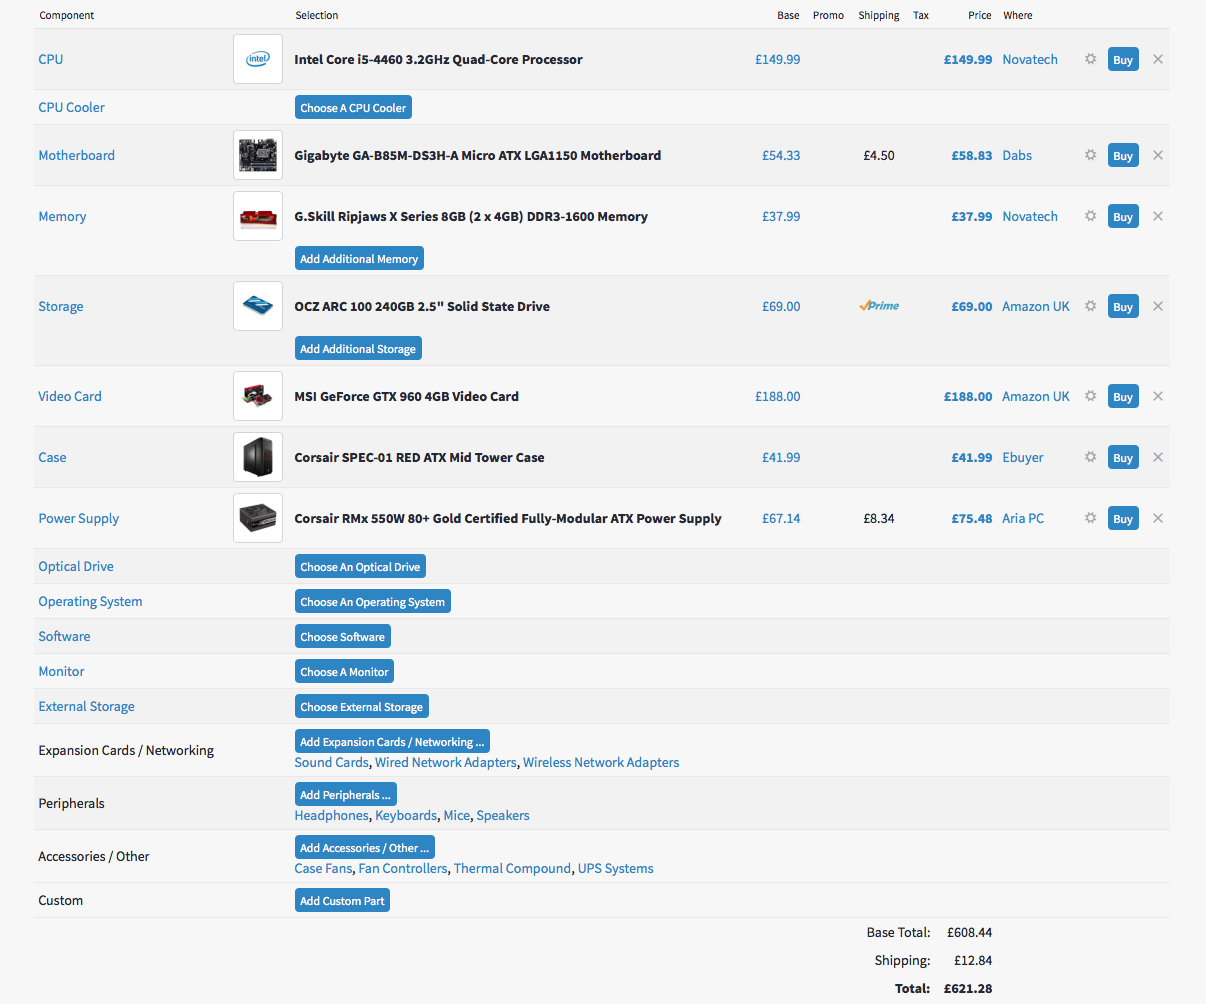Buy the Memory from Novatech
This screenshot has width=1206, height=1004.
pyautogui.click(x=1123, y=217)
